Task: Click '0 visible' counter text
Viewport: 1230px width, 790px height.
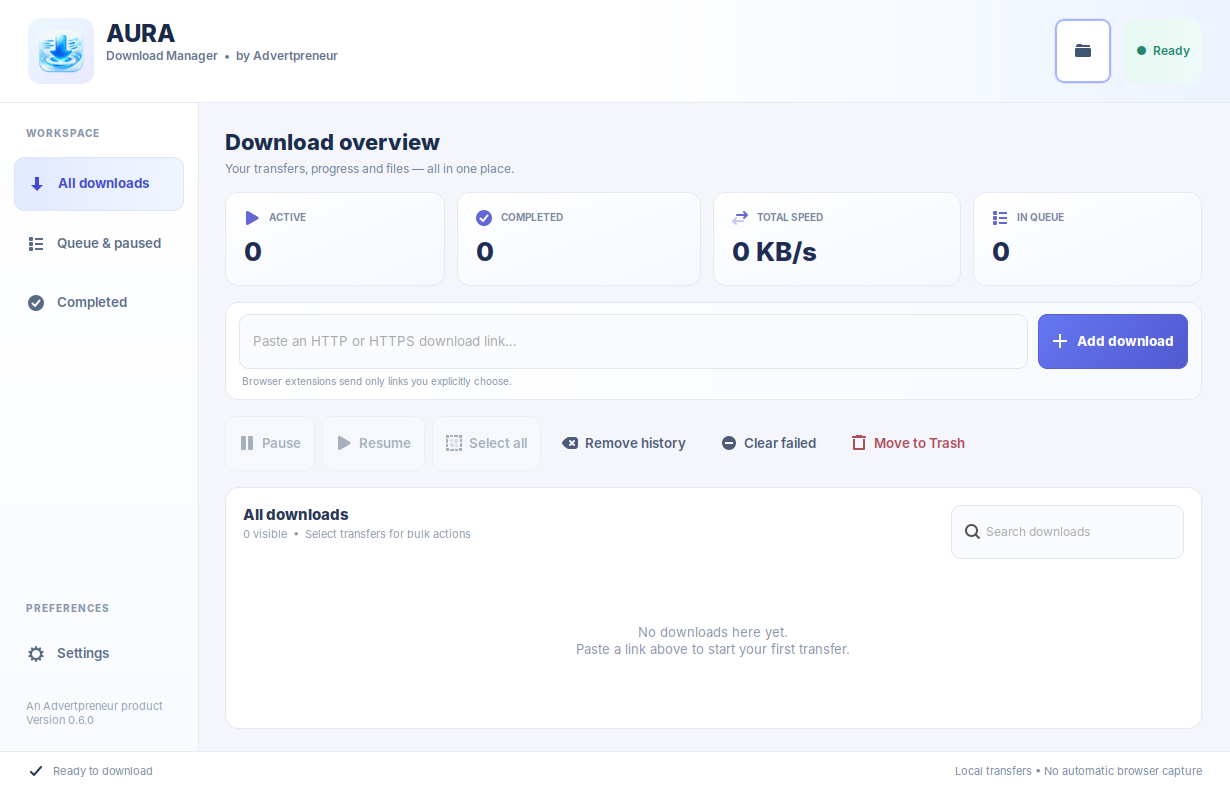Action: pyautogui.click(x=265, y=534)
